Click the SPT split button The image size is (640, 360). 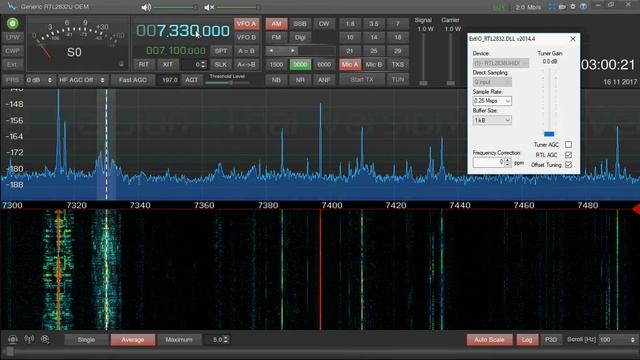point(220,51)
